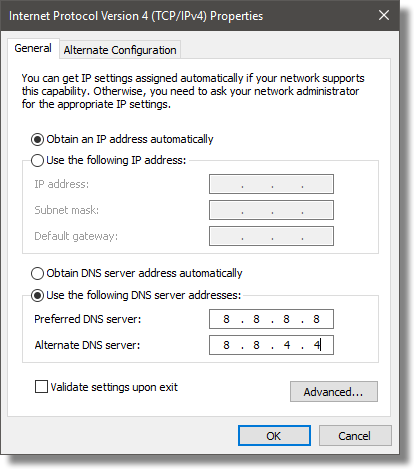Confirm with the OK button
414x469 pixels.
274,436
